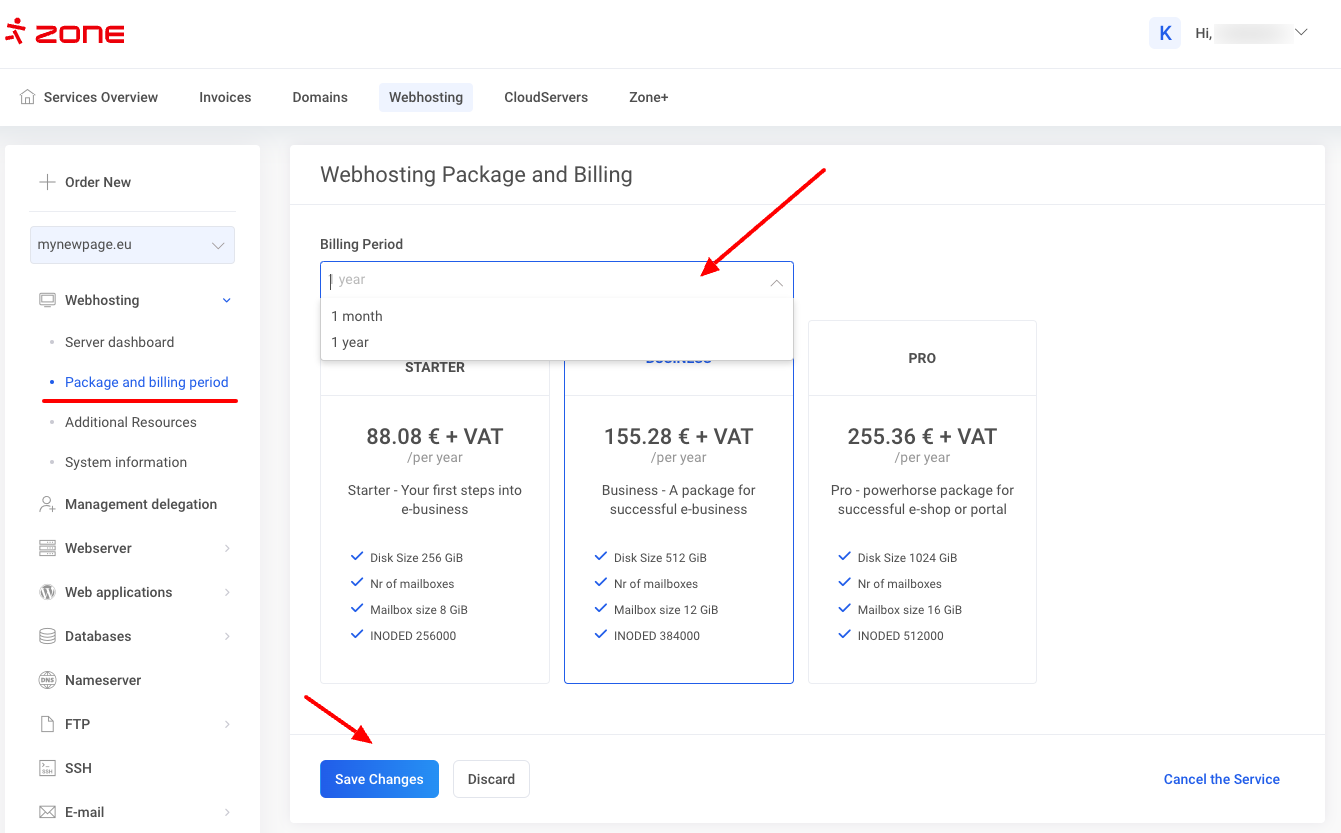
Task: Open the mynewpage.eu domain selector dropdown
Action: (132, 245)
